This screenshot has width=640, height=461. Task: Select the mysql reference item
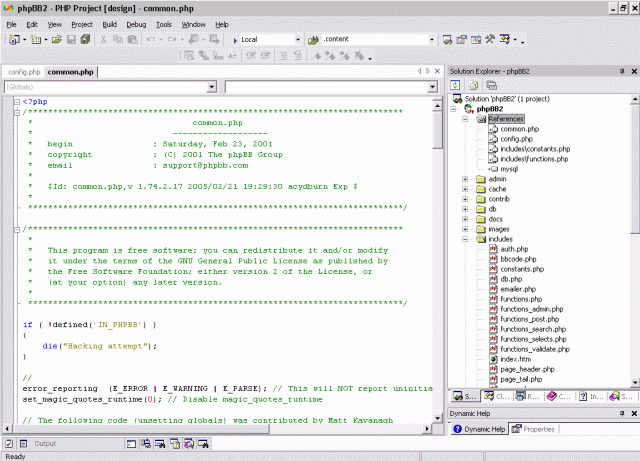point(509,169)
